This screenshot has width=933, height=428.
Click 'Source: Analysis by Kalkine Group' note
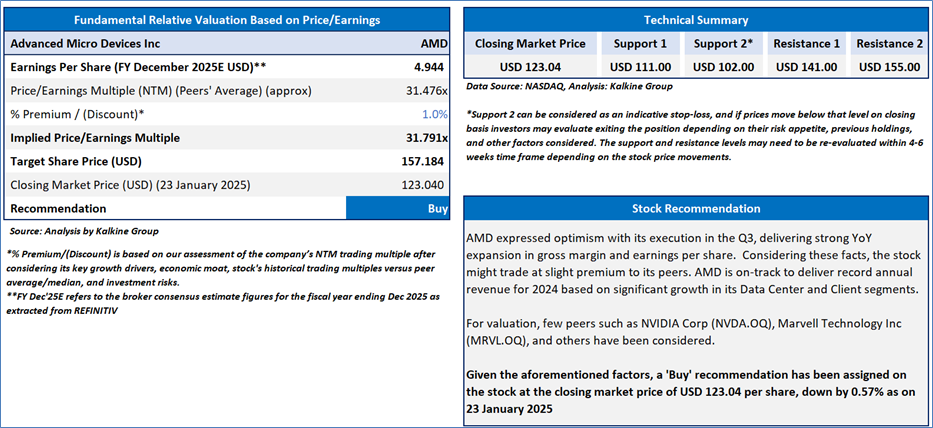[84, 231]
